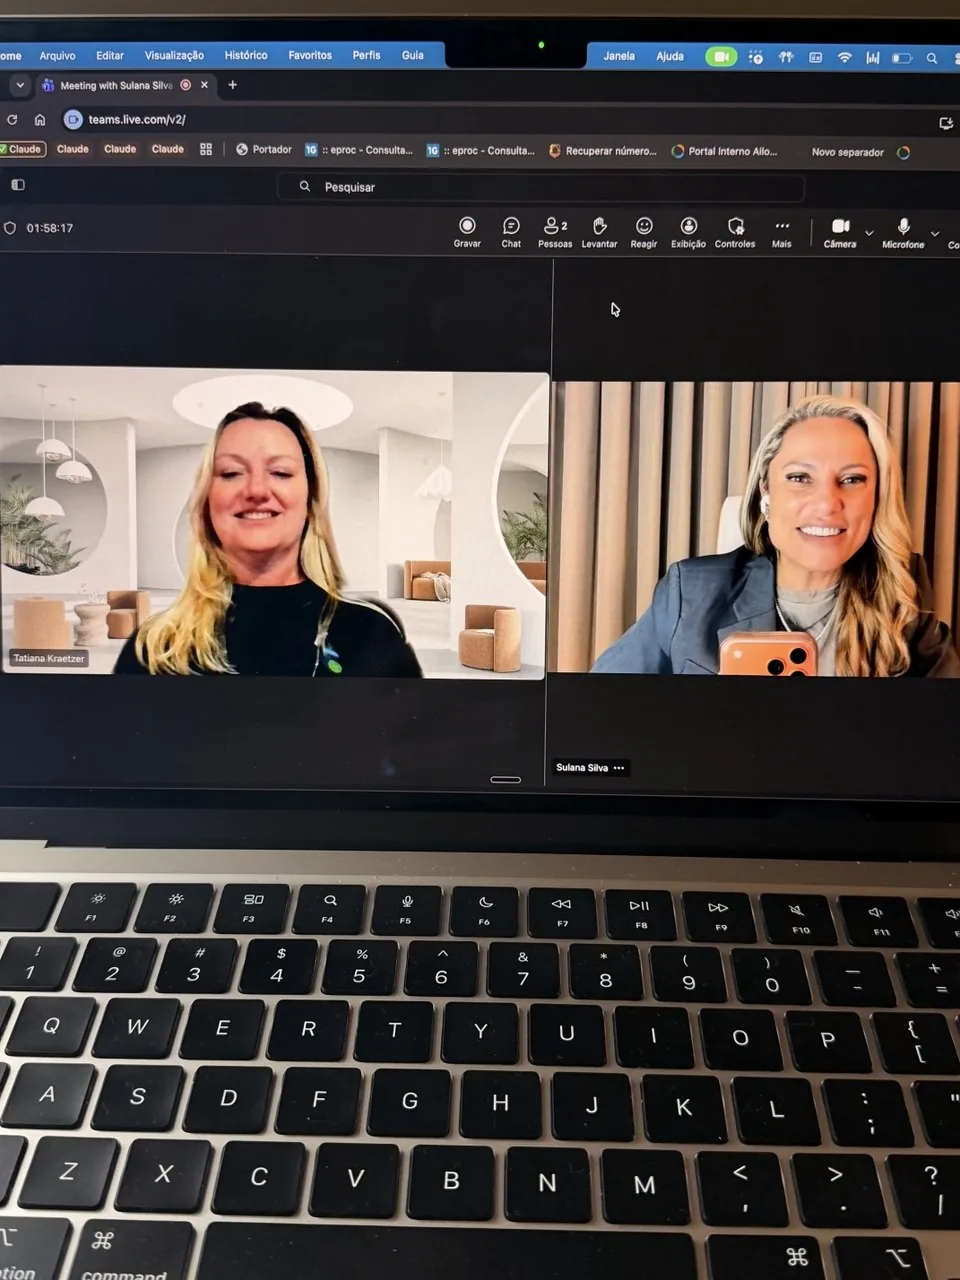Open the Recuperar número bookmark
960x1280 pixels.
603,151
